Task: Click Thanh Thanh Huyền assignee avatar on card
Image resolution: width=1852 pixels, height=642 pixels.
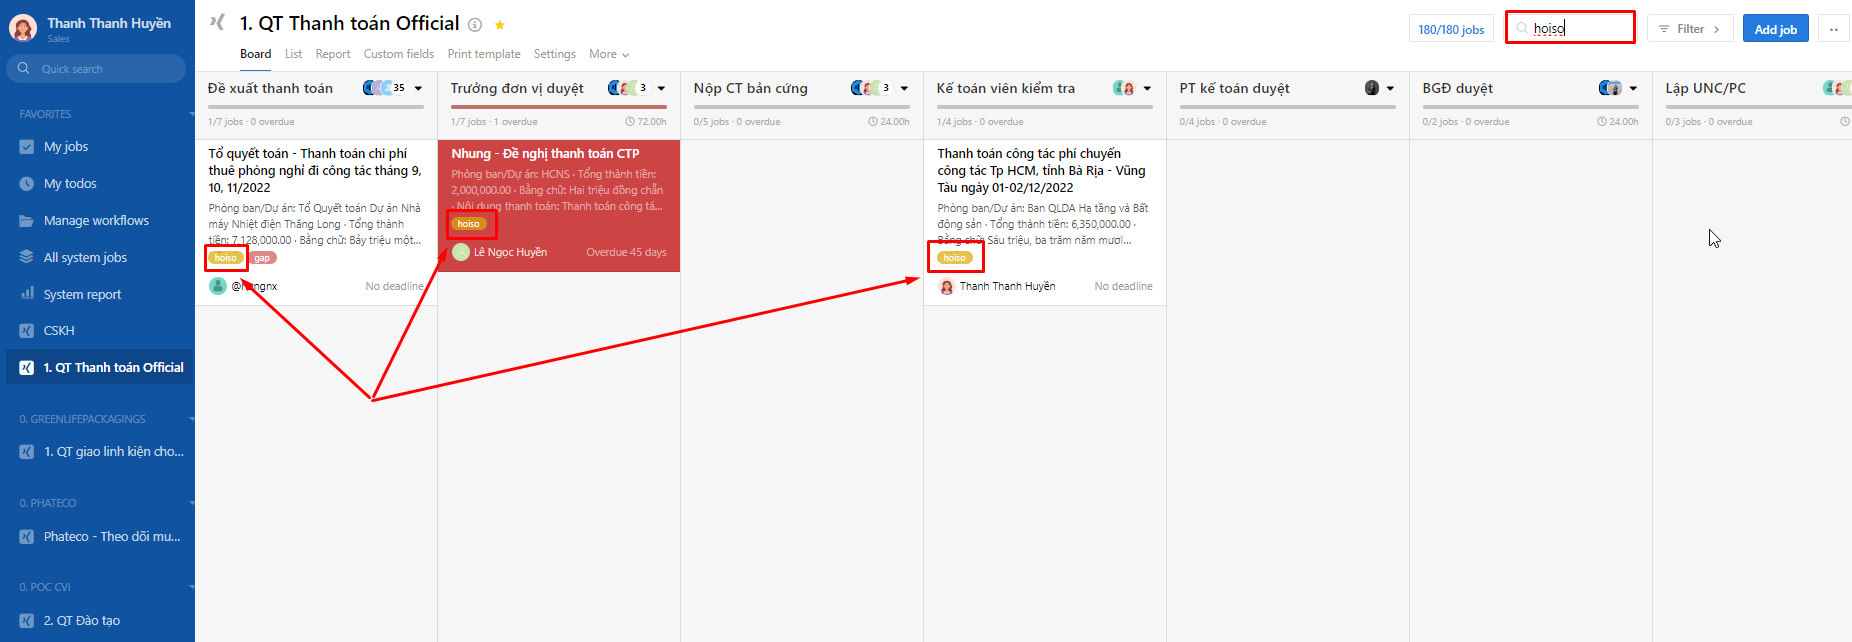Action: (947, 287)
